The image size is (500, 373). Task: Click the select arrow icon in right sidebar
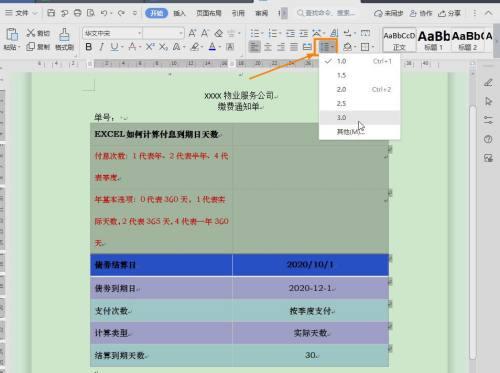click(x=488, y=101)
